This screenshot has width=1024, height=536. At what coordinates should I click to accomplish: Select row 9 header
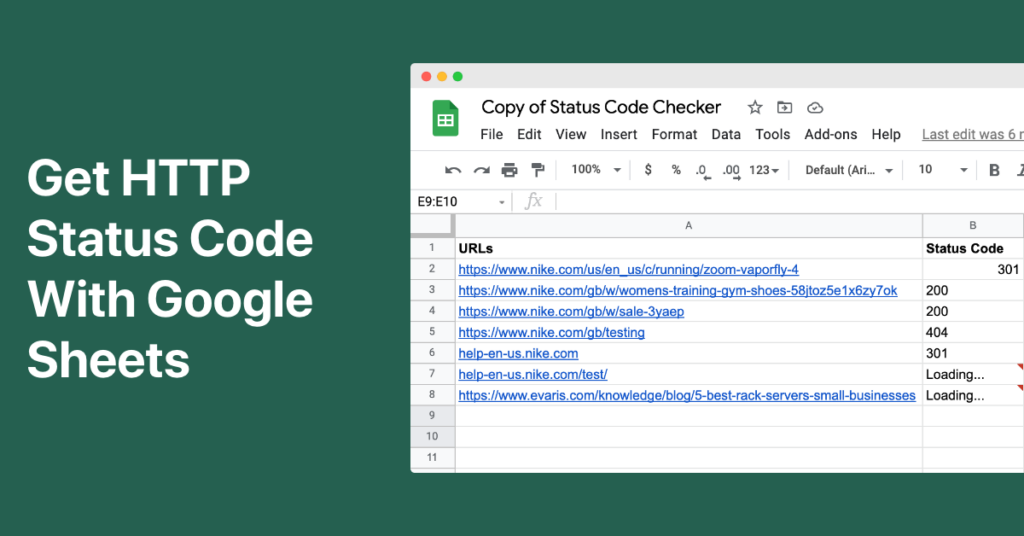click(432, 415)
